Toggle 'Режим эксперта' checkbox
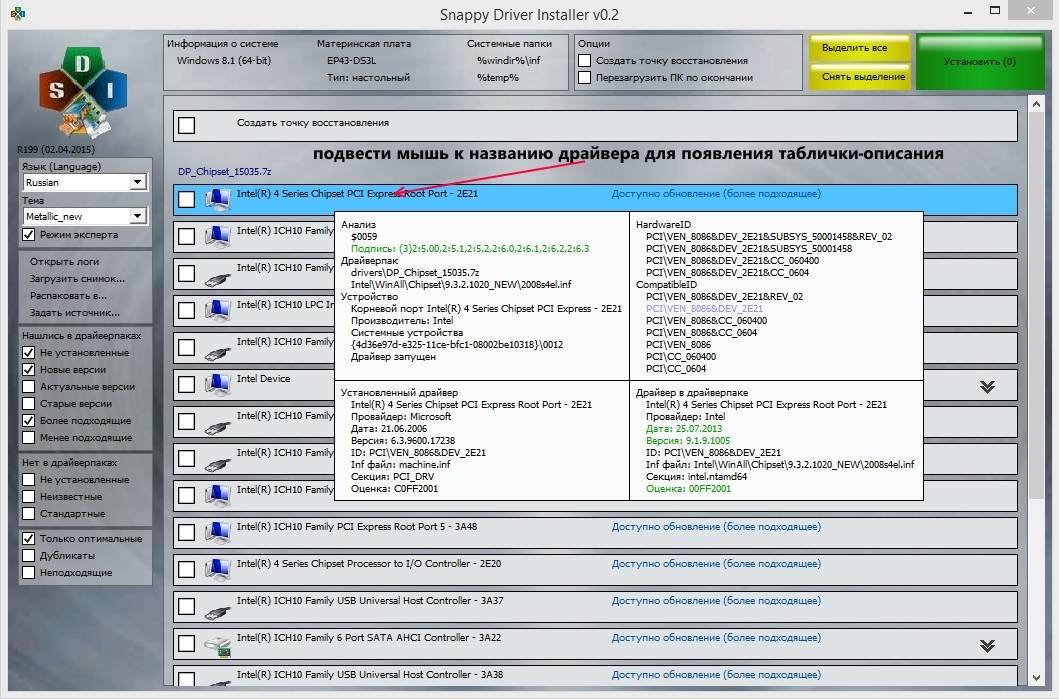Viewport: 1059px width, 699px height. point(28,234)
